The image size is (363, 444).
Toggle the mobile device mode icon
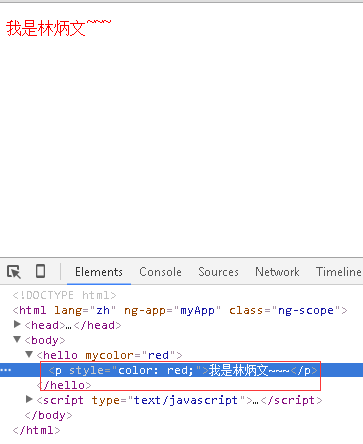(40, 271)
